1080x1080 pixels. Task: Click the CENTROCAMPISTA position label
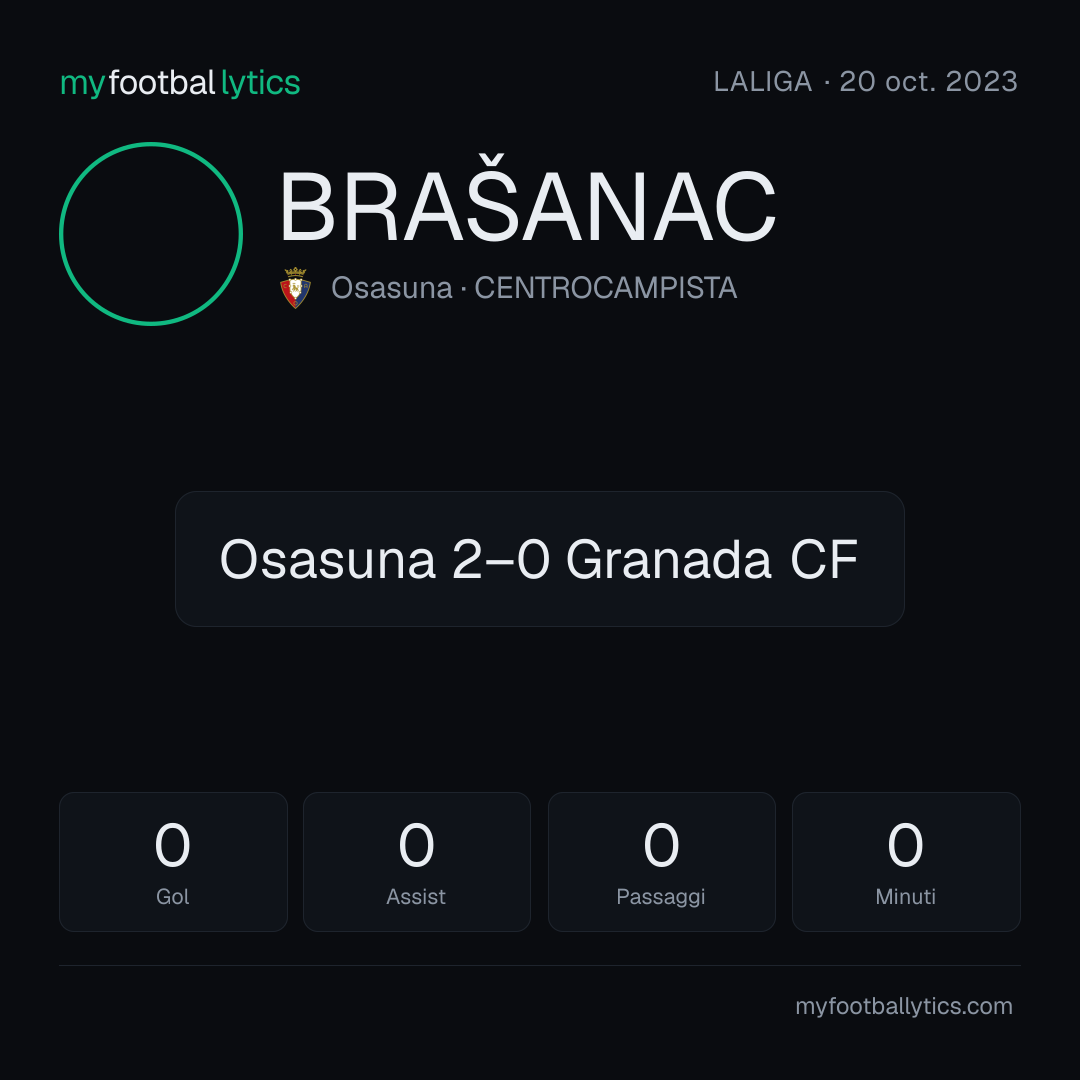[x=605, y=288]
